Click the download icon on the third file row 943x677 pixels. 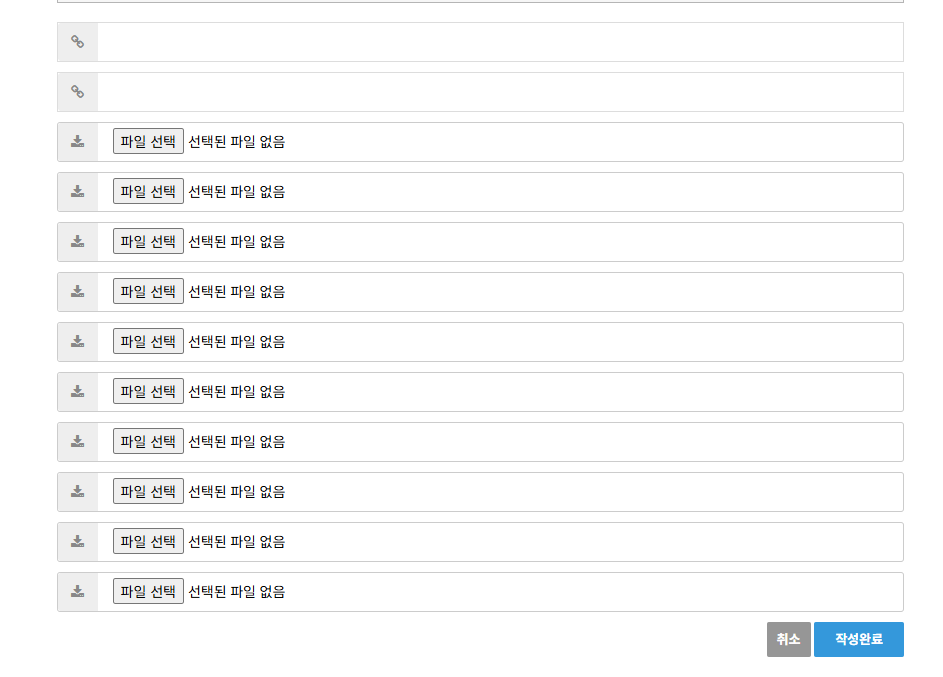(78, 242)
